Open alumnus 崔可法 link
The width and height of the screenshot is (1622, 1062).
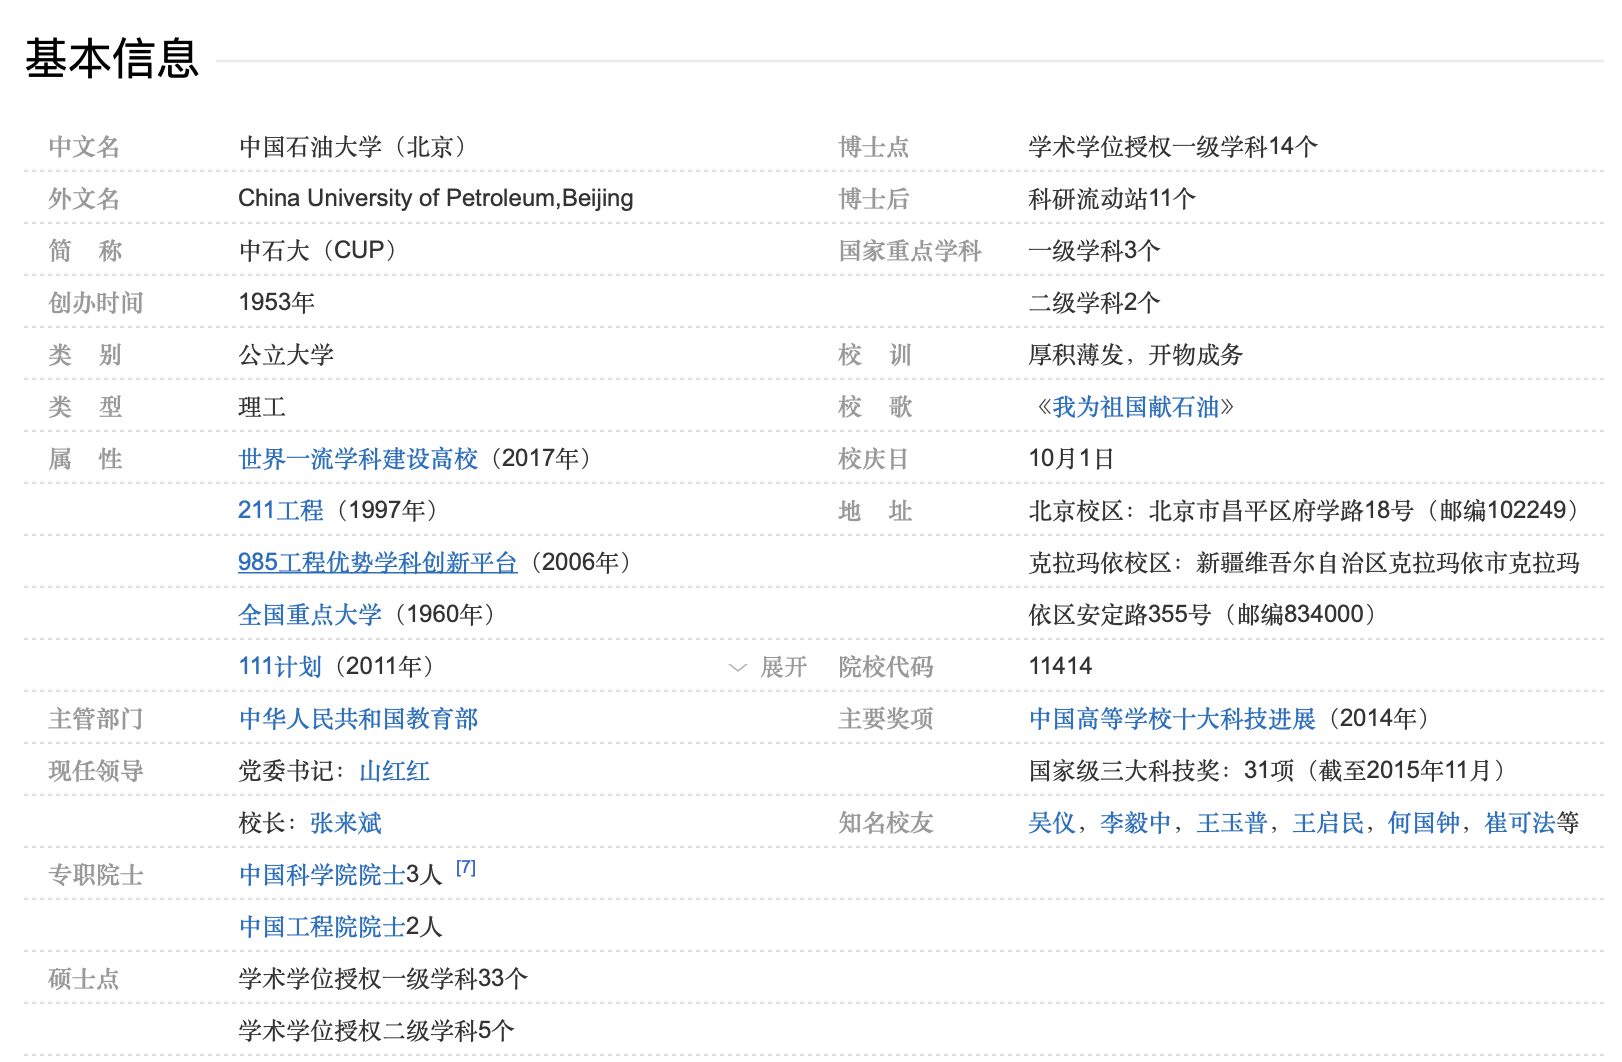pos(1520,823)
